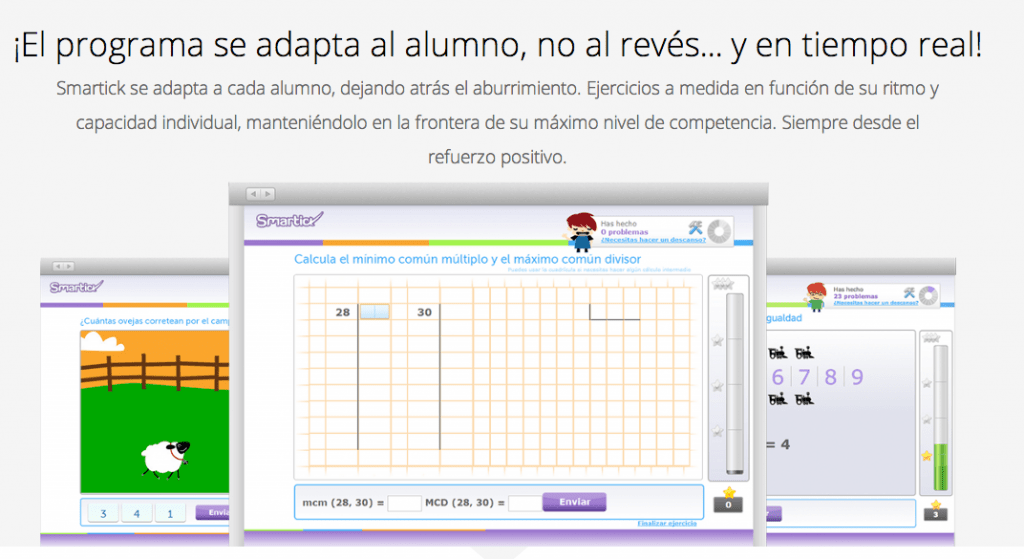1024x559 pixels.
Task: Click Smartick logo in left sheep window
Action: (x=76, y=287)
